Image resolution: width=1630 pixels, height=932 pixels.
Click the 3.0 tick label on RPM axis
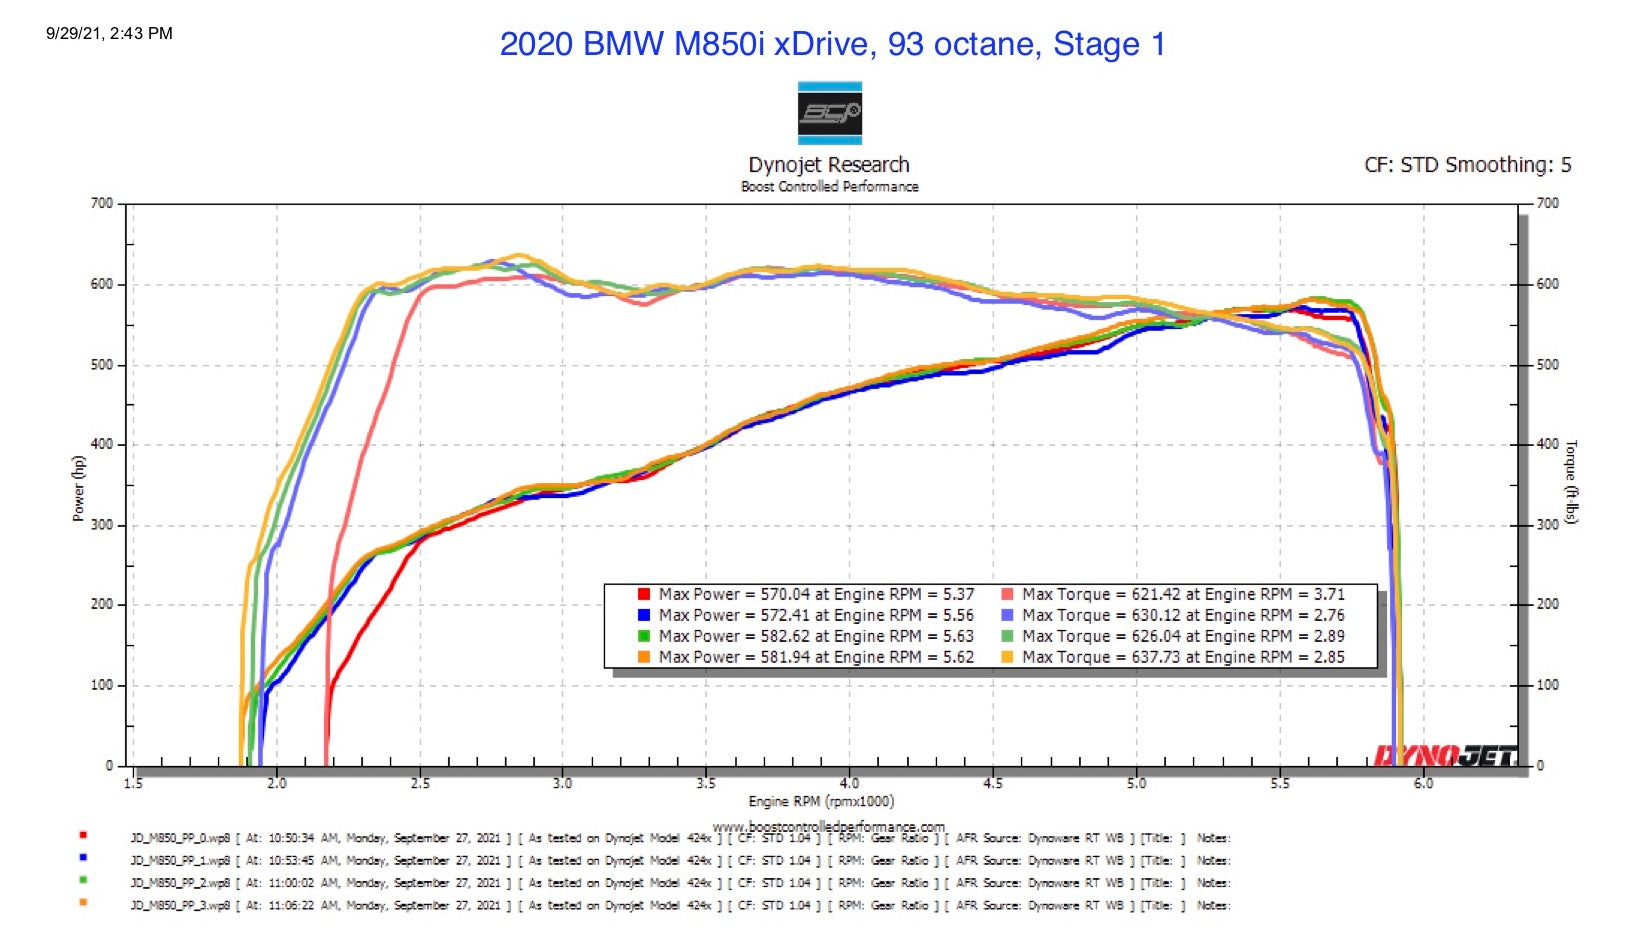click(563, 784)
